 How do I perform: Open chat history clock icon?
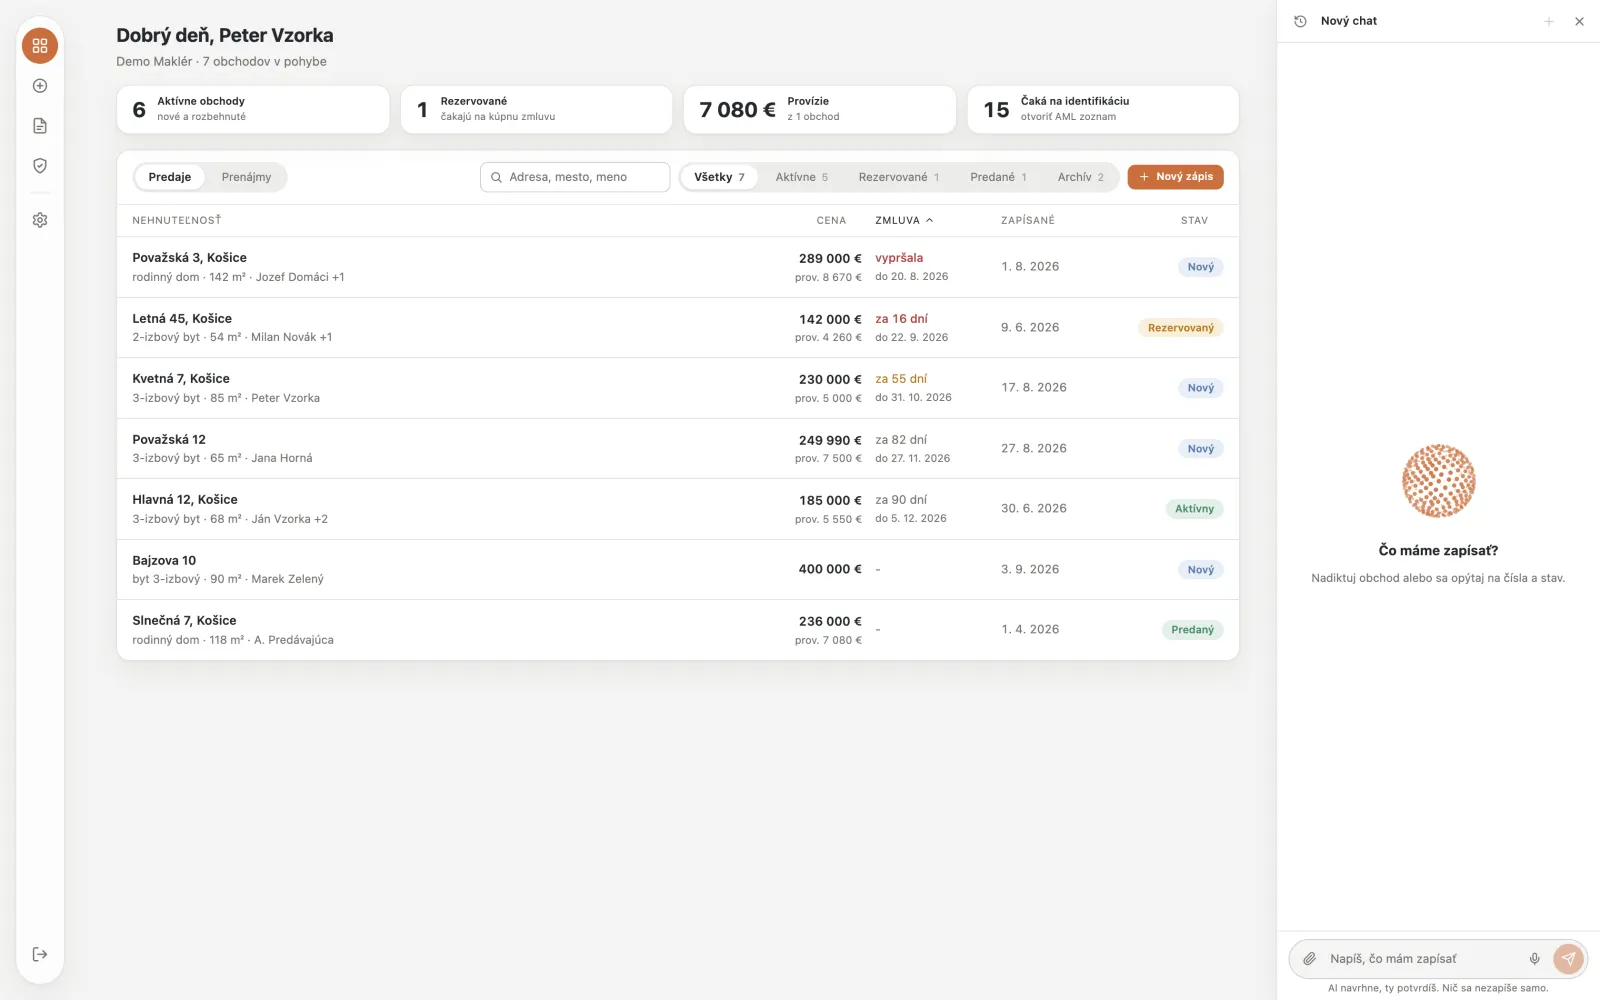coord(1300,21)
